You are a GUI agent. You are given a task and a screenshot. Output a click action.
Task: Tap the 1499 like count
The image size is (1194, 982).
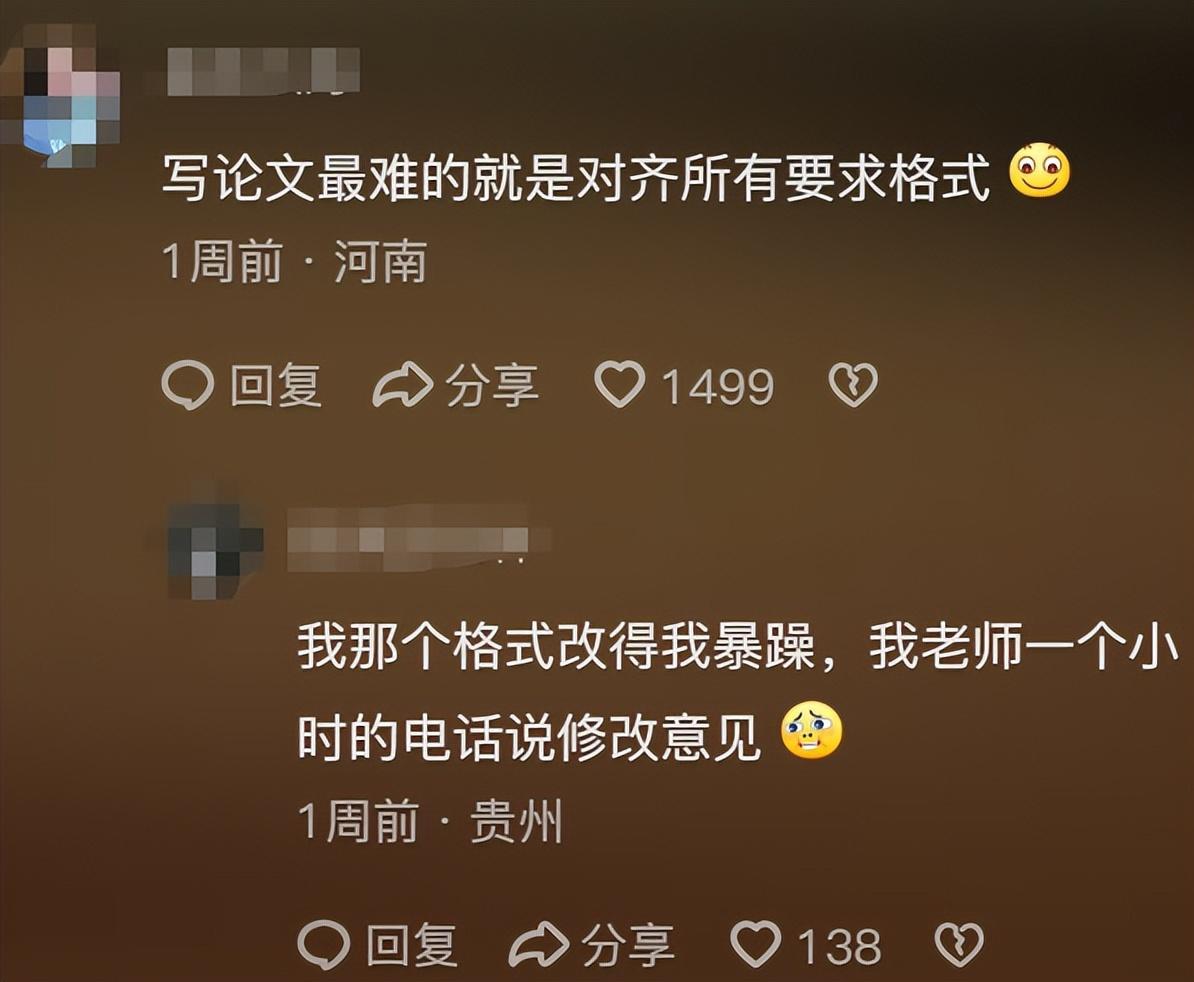coord(717,386)
